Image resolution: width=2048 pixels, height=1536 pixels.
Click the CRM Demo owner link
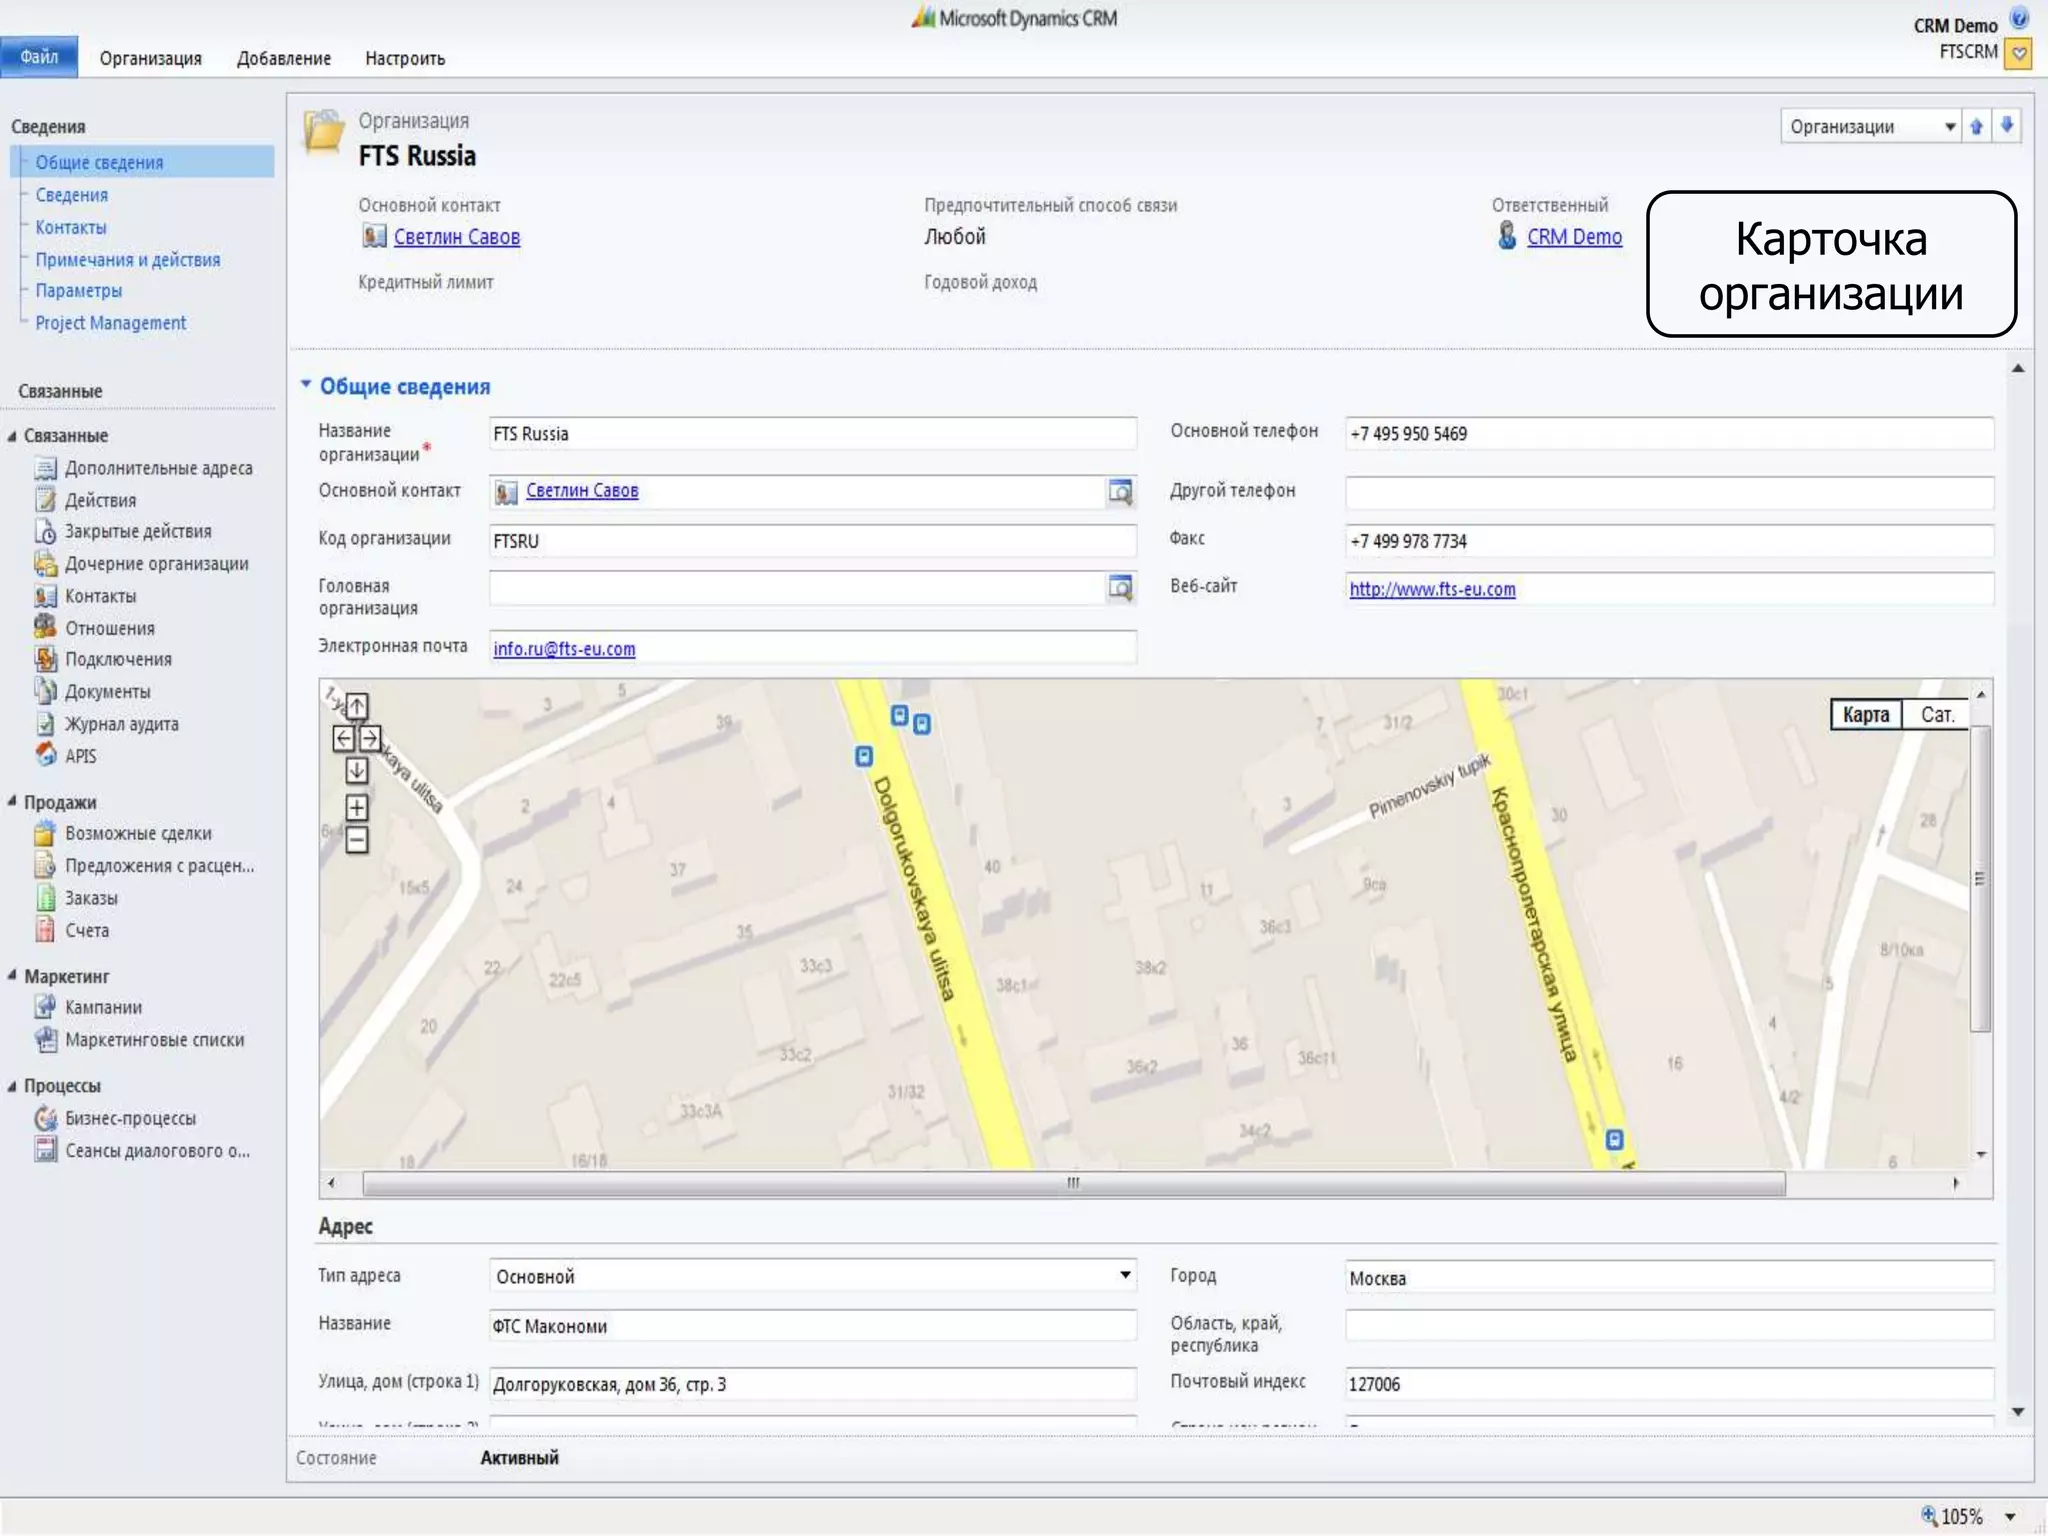(1574, 237)
